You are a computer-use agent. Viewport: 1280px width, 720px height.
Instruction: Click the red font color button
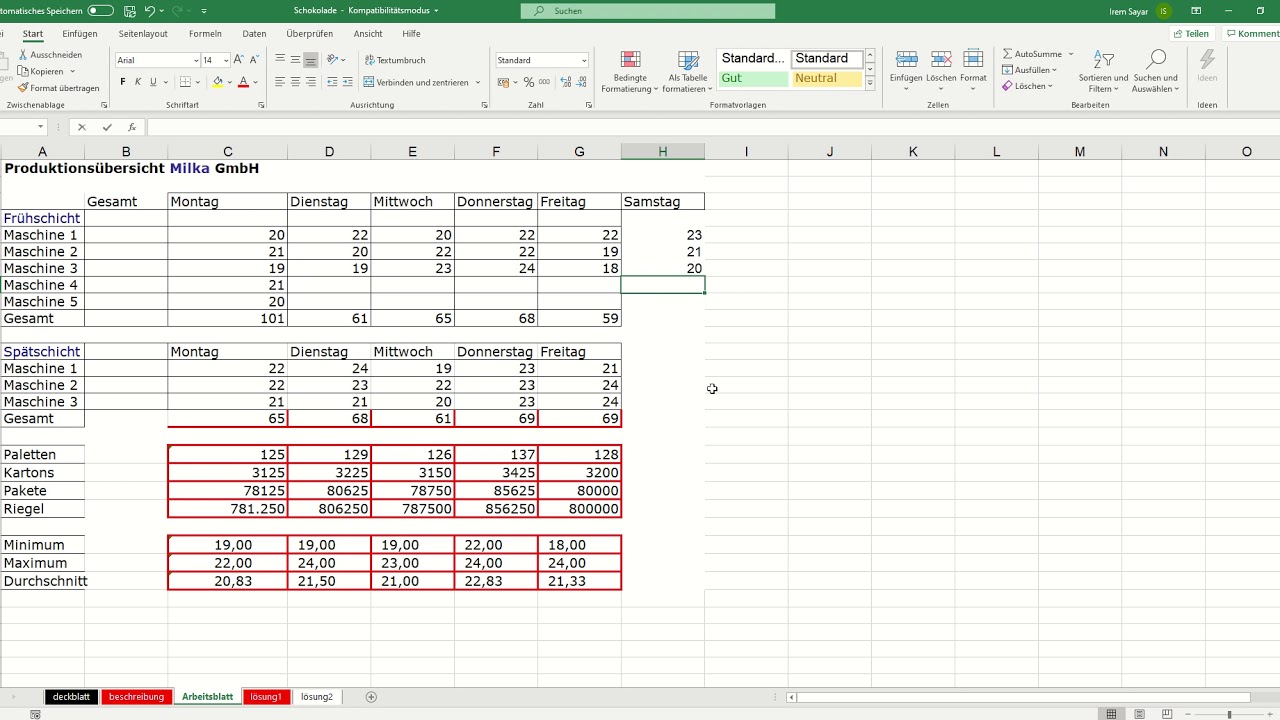[x=243, y=82]
